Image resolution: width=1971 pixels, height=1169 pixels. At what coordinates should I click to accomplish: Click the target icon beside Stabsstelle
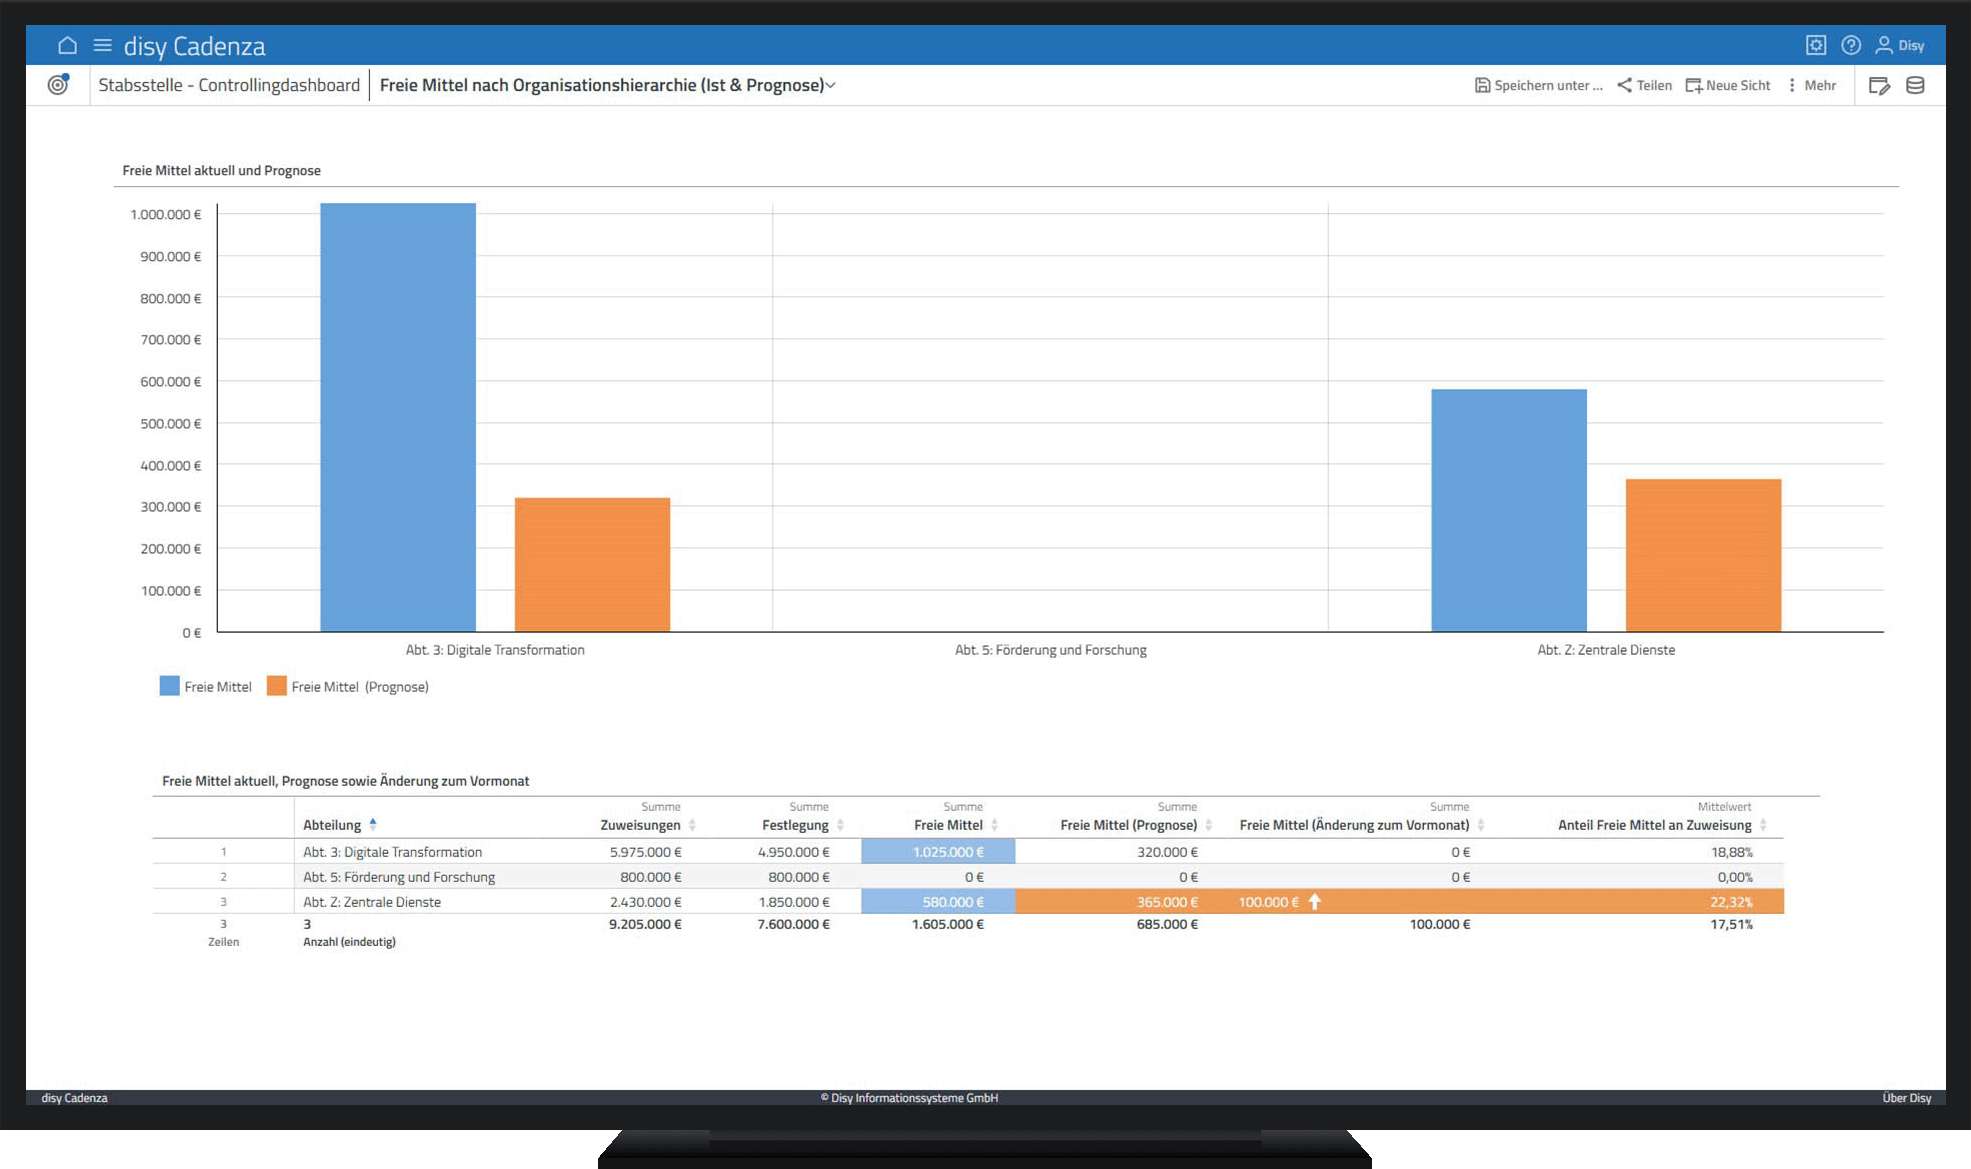coord(59,85)
